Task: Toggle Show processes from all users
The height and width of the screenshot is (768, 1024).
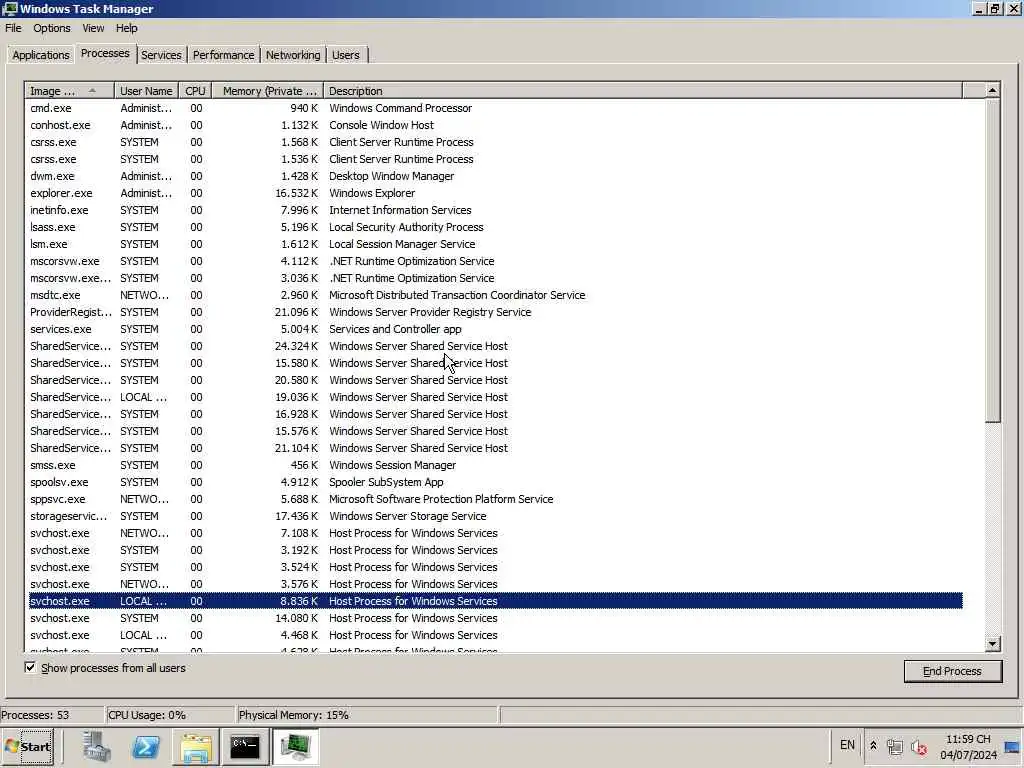Action: click(x=30, y=667)
